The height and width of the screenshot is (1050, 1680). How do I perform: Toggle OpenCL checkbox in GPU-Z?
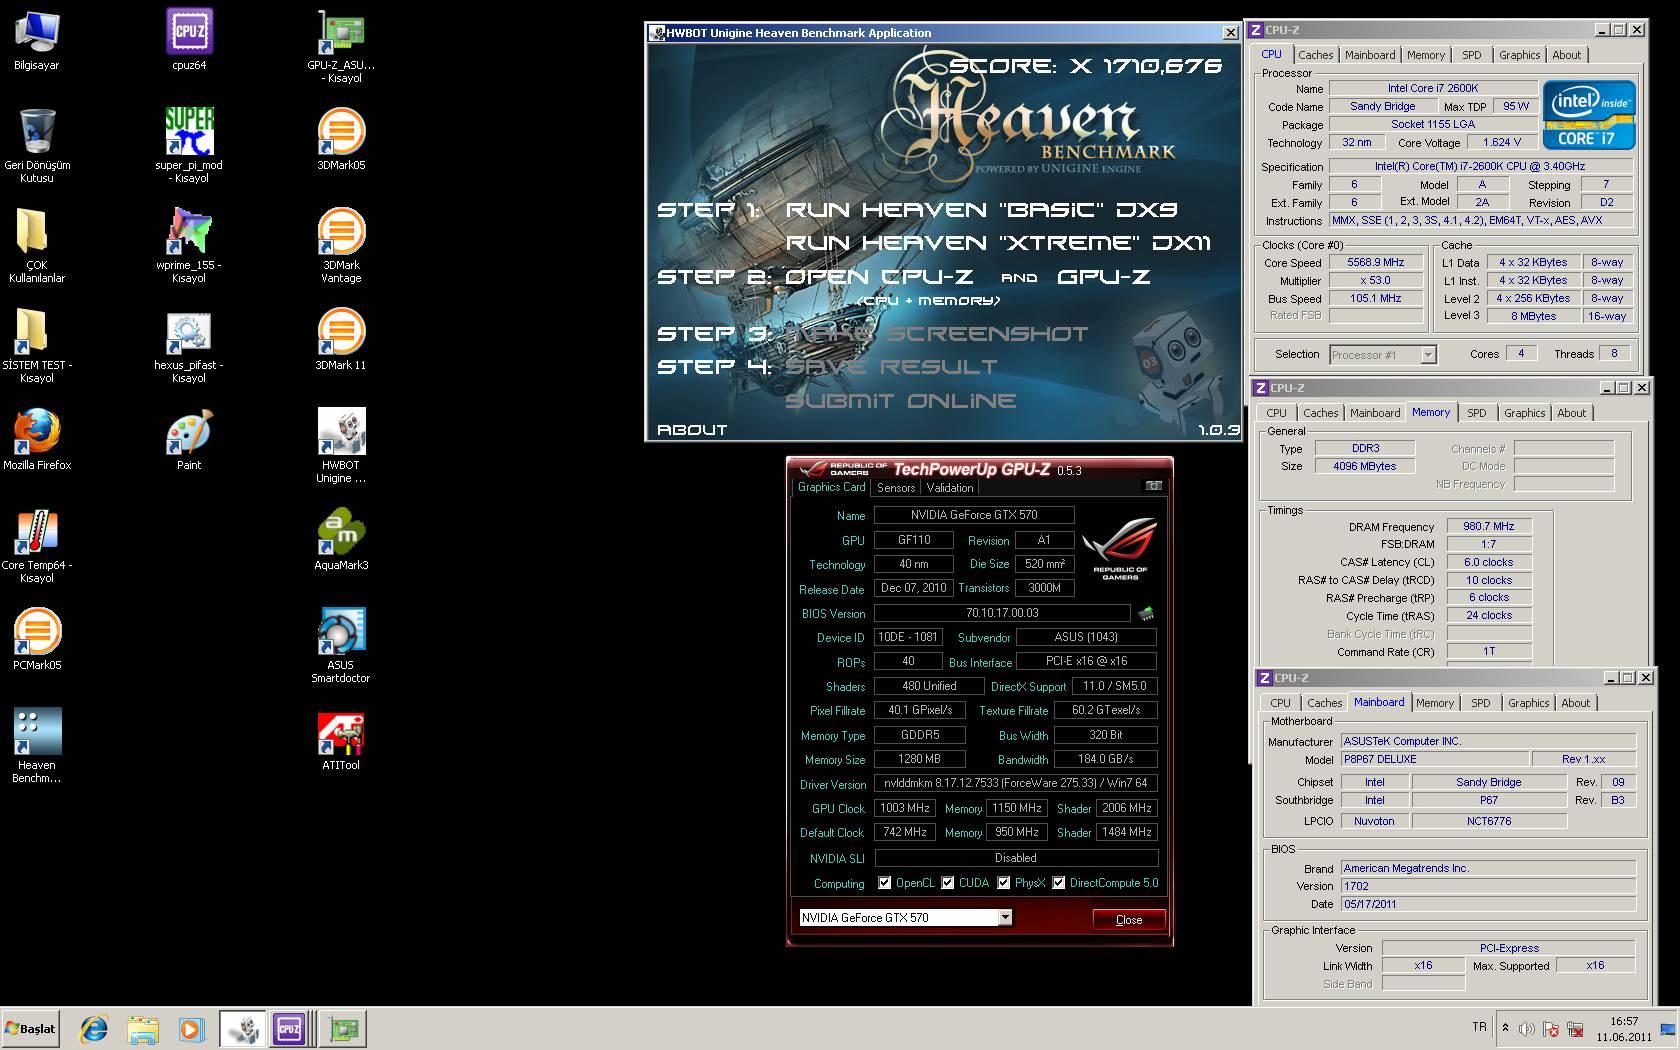click(x=884, y=883)
